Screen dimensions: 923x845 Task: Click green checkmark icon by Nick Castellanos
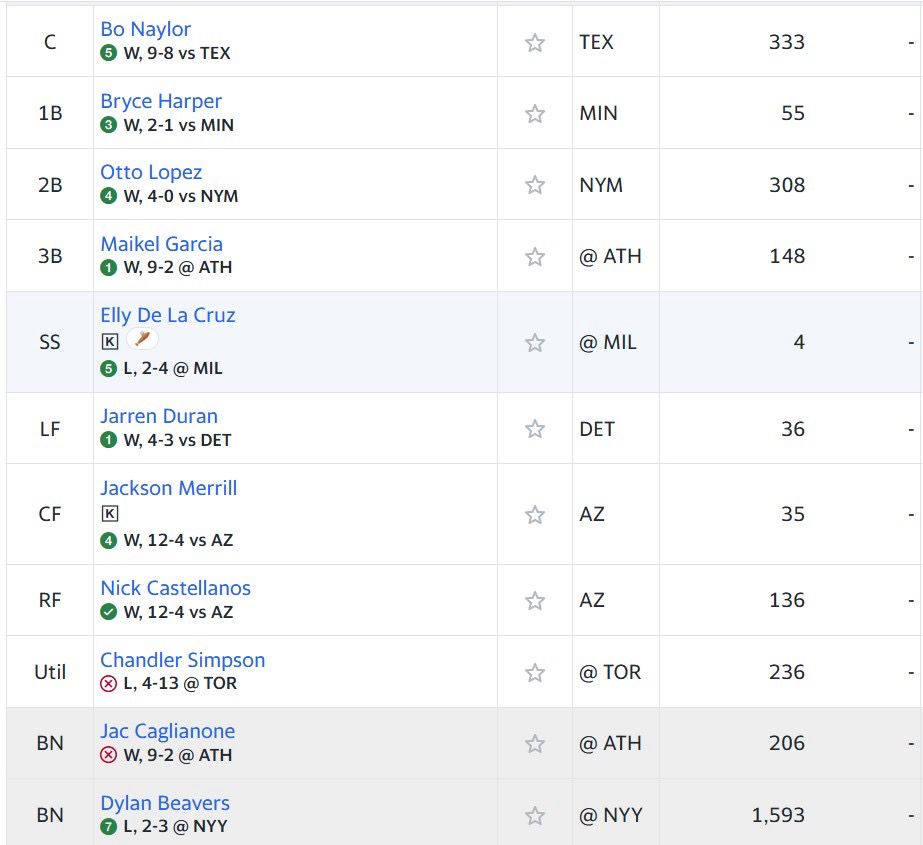pyautogui.click(x=109, y=612)
